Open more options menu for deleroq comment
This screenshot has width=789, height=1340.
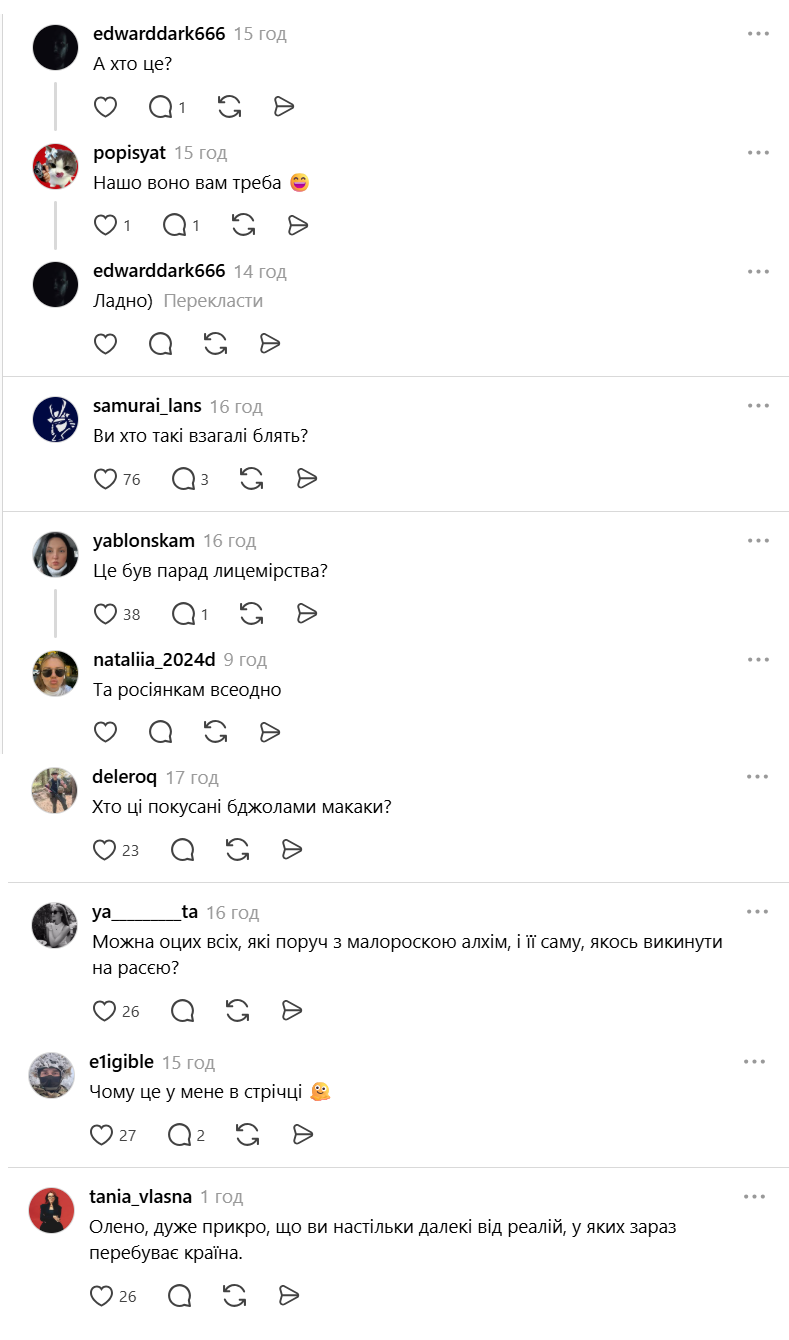(758, 777)
